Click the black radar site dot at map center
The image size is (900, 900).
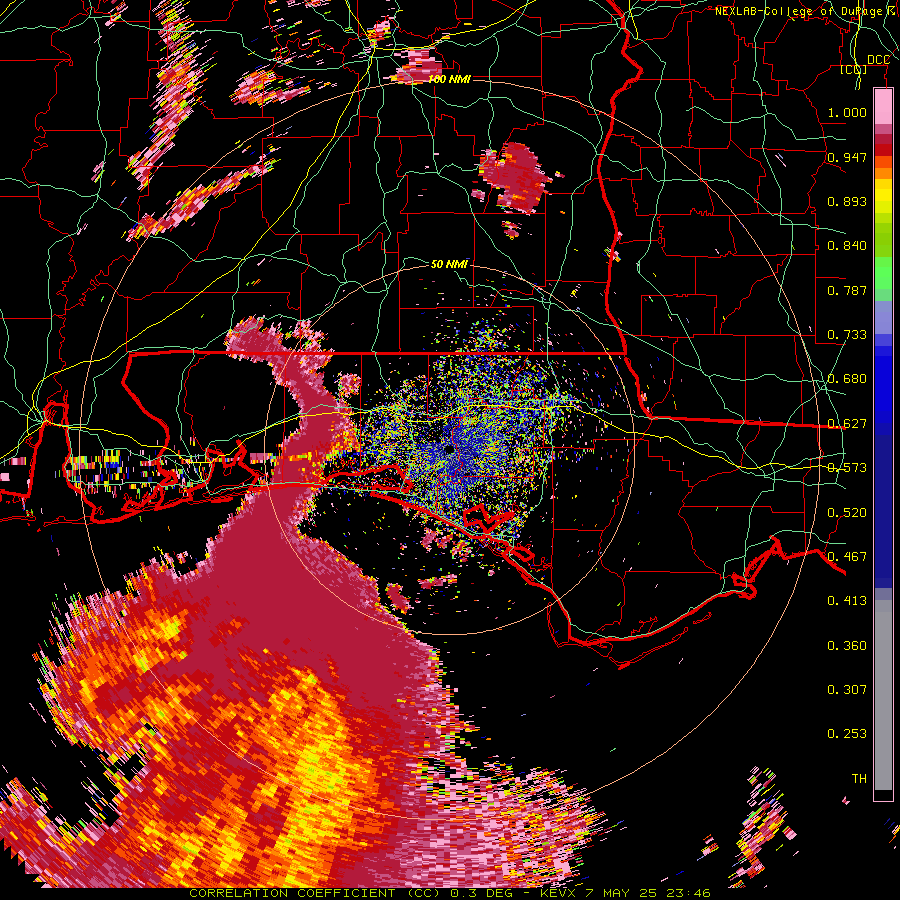449,449
